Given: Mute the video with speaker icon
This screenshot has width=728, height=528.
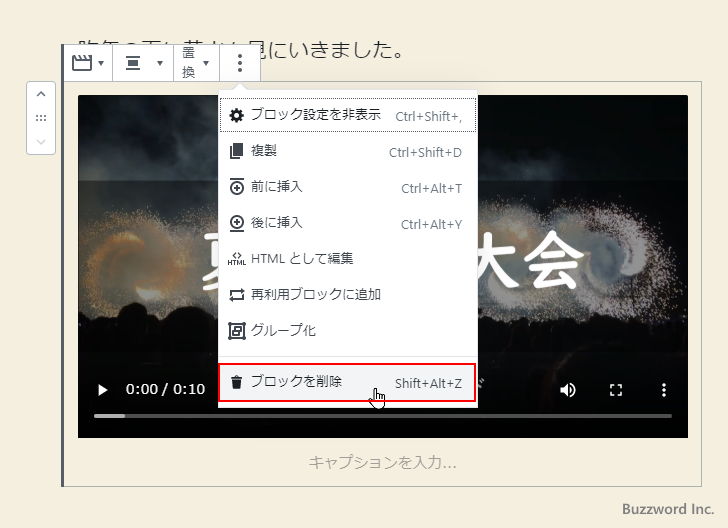Looking at the screenshot, I should [x=568, y=390].
